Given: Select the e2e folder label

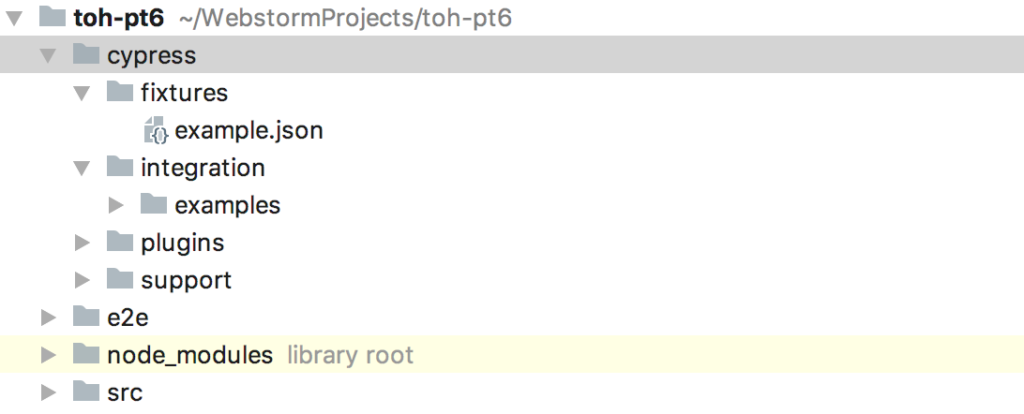Looking at the screenshot, I should click(127, 317).
